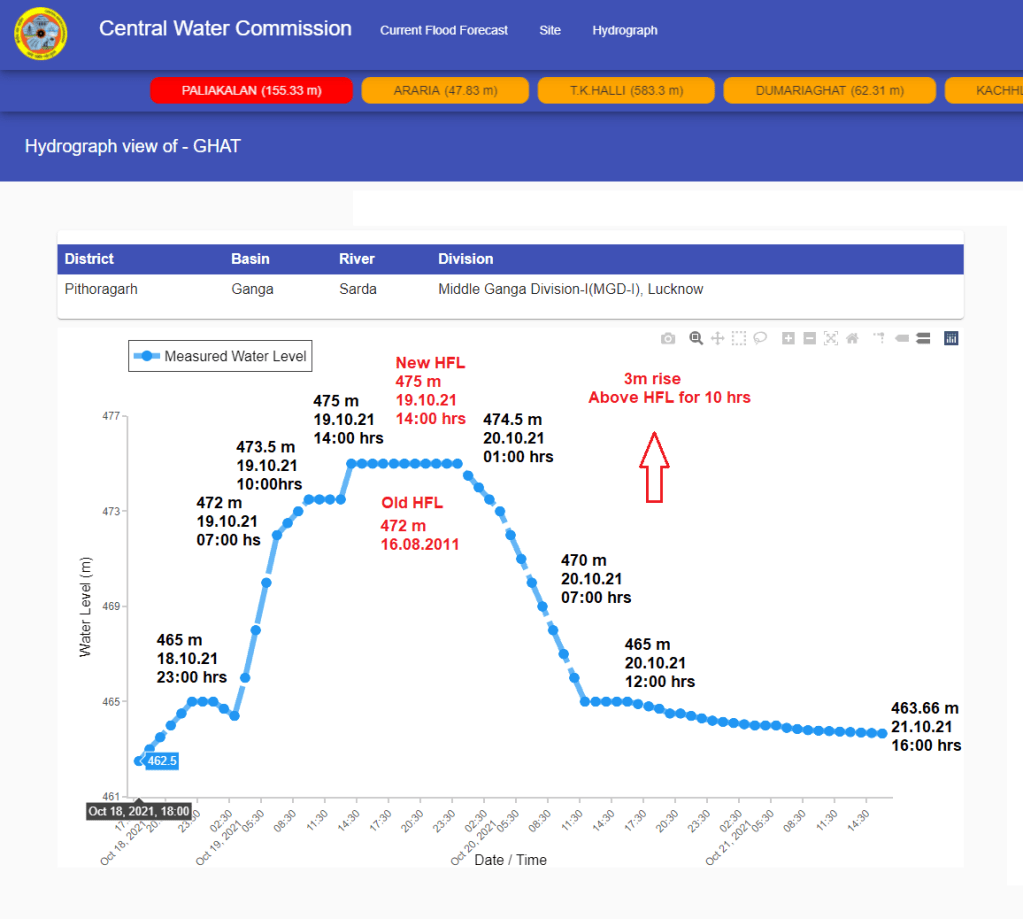Toggle spike lines in chart toolbar
This screenshot has height=919, width=1023.
(879, 339)
